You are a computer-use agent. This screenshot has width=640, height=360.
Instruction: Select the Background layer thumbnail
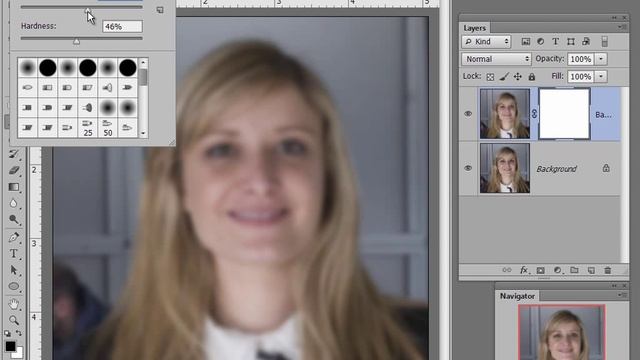[x=505, y=168]
